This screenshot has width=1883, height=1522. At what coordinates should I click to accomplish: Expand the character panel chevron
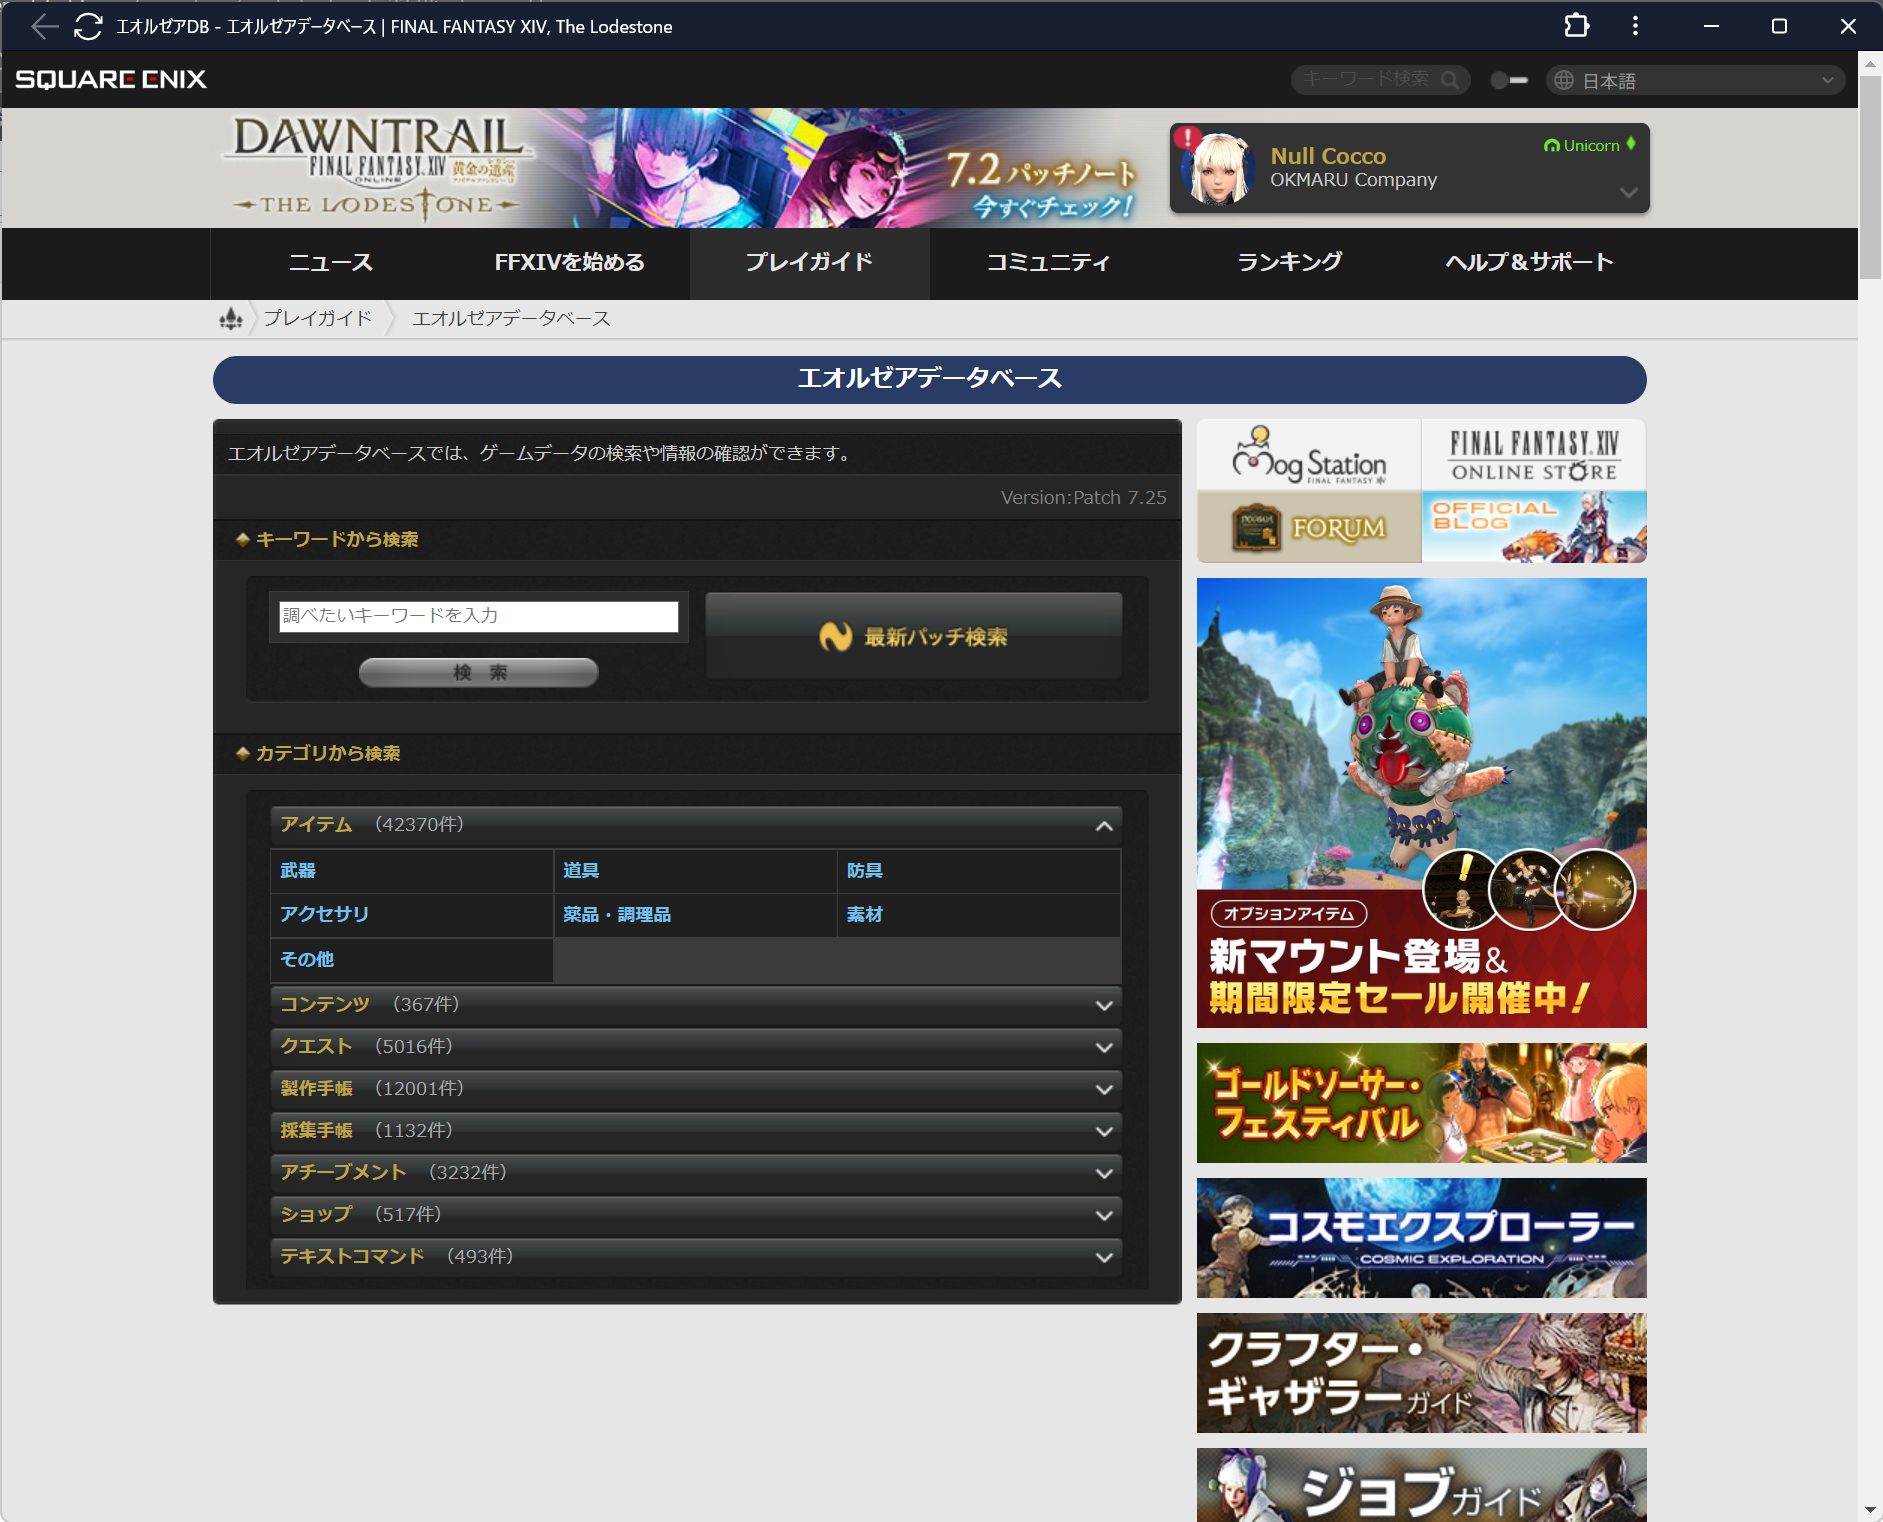coord(1628,192)
